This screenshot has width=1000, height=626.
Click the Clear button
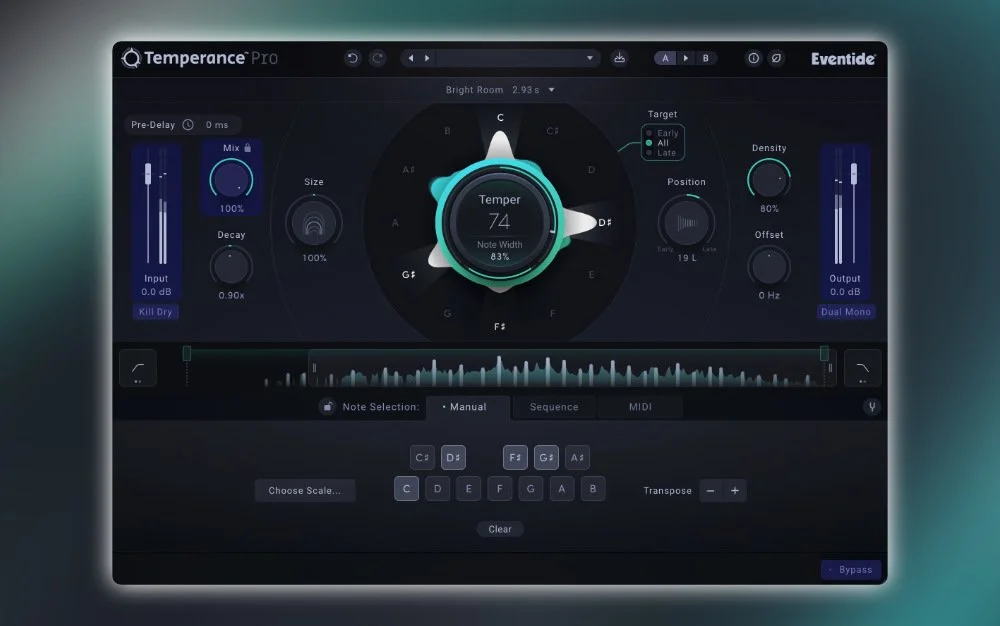500,529
